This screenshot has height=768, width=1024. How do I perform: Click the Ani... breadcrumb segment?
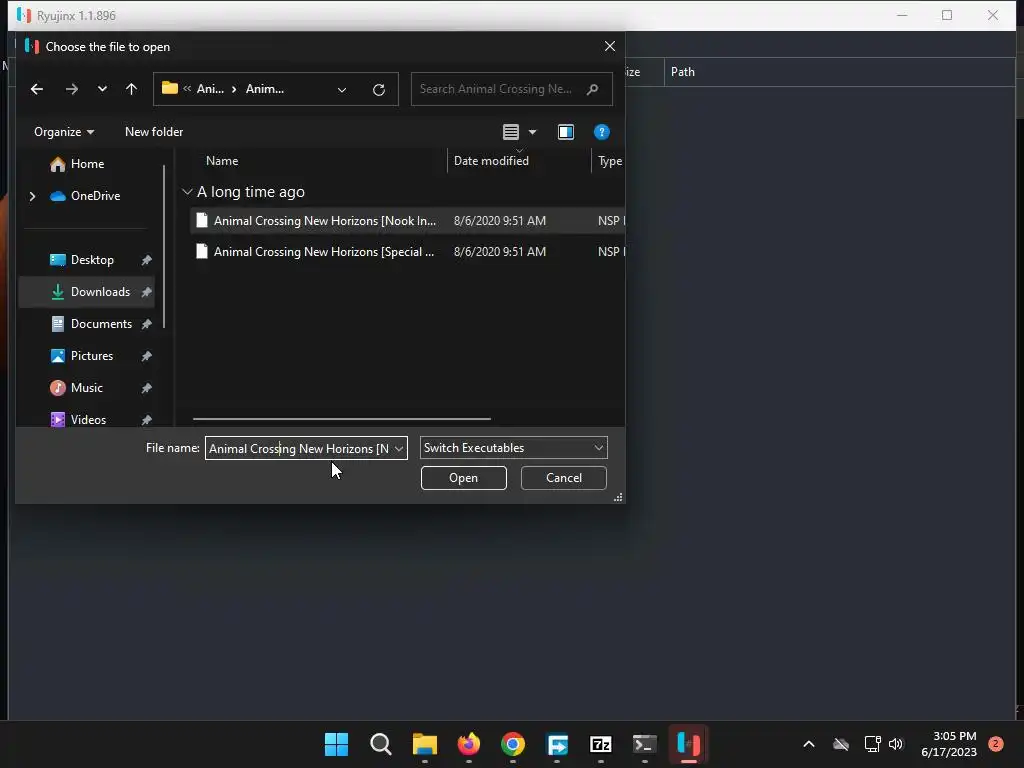(x=210, y=89)
